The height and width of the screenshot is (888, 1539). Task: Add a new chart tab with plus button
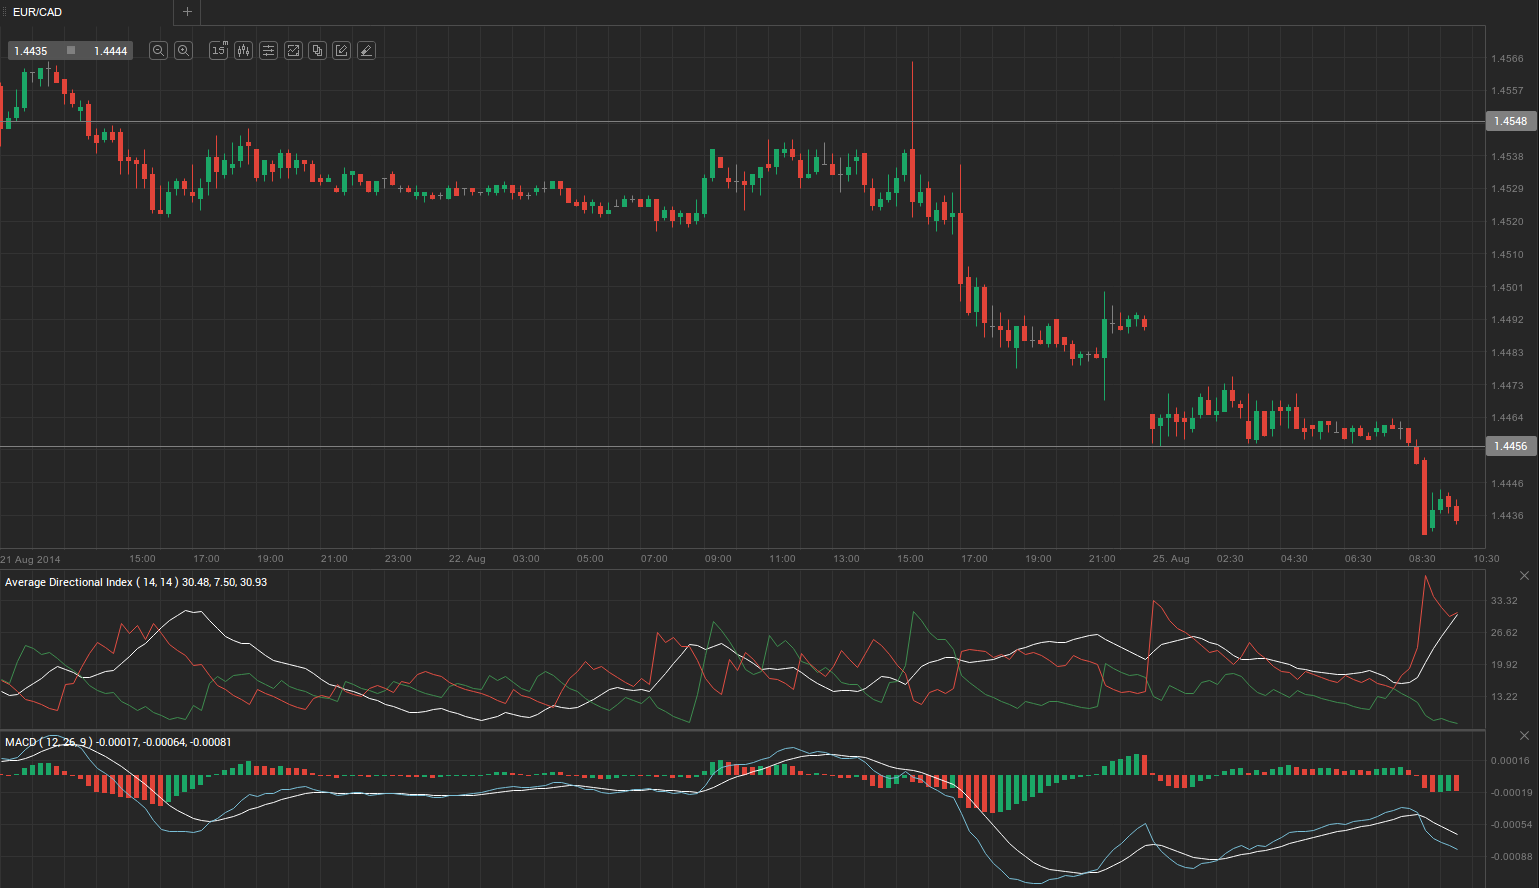coord(187,12)
